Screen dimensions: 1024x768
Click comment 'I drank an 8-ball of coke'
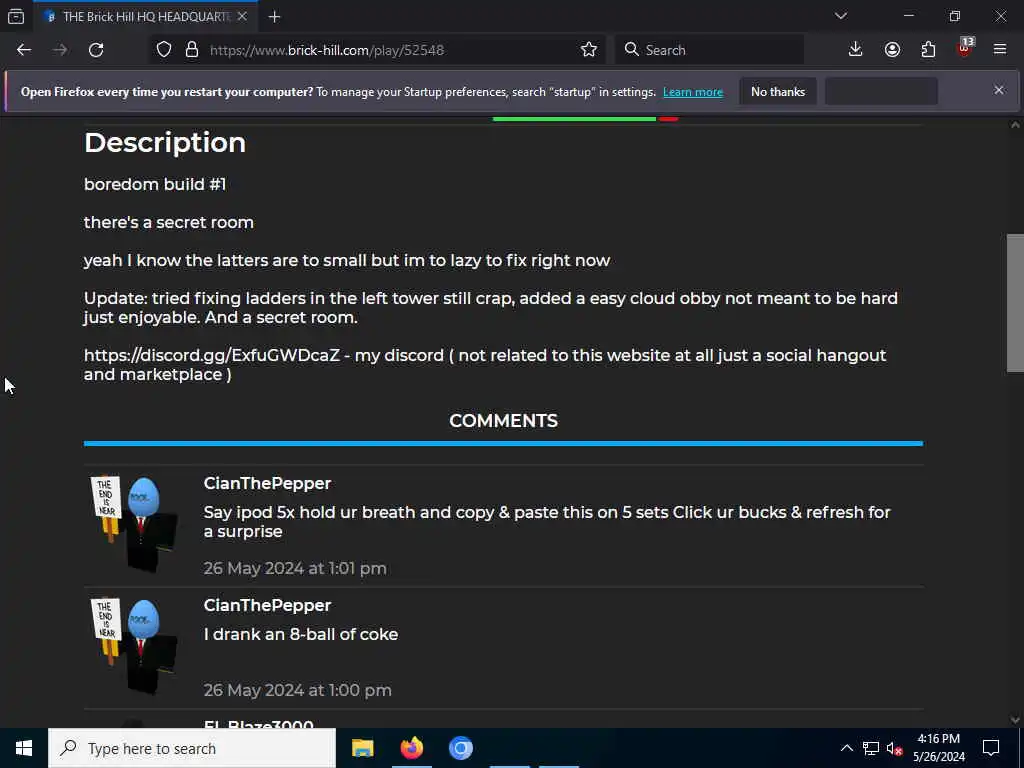(301, 634)
